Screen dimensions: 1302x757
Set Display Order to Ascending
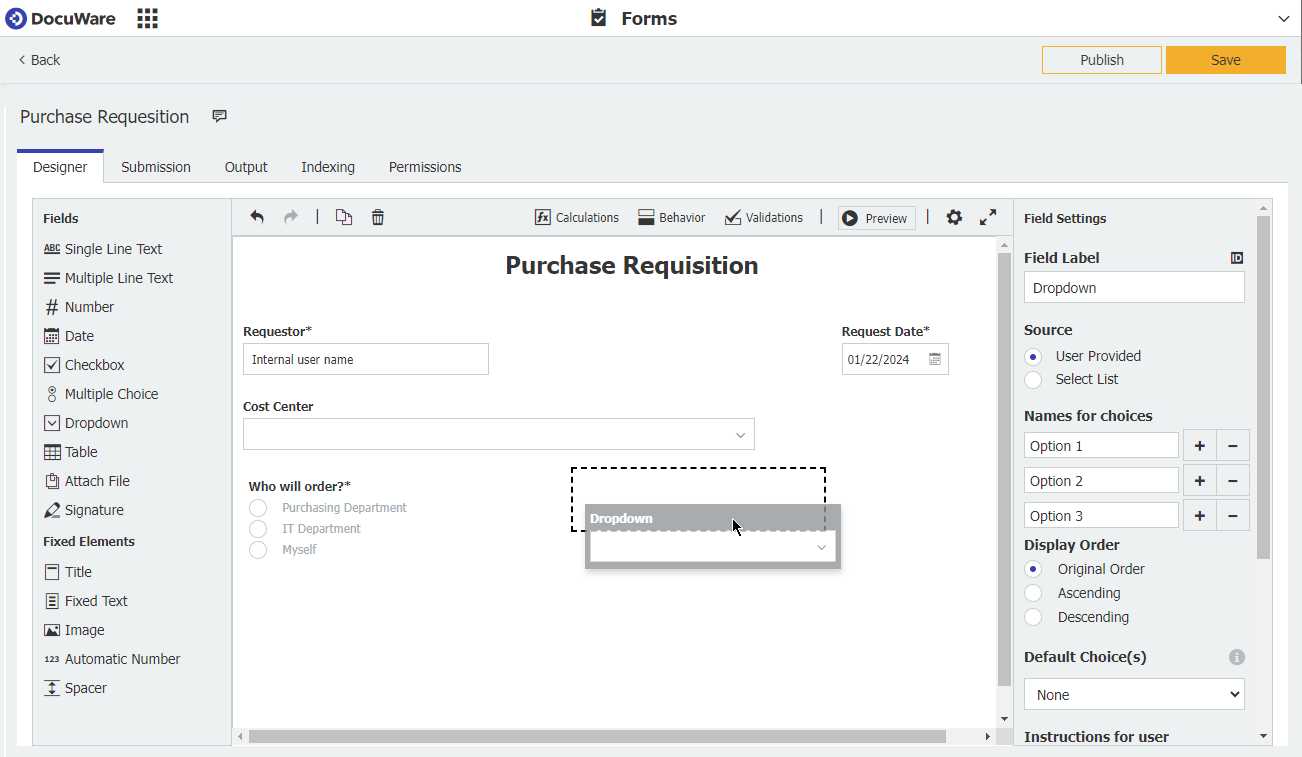pyautogui.click(x=1031, y=593)
